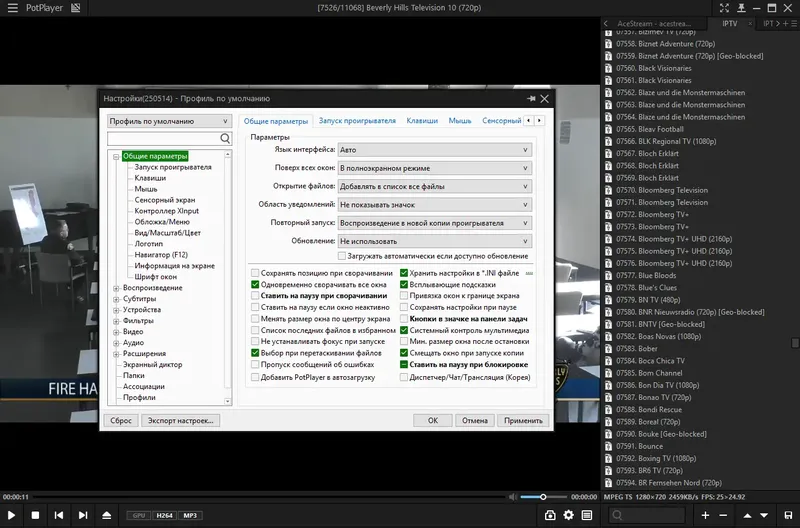Click the always-on-top pin icon in title bar
The width and height of the screenshot is (800, 528).
coord(741,8)
